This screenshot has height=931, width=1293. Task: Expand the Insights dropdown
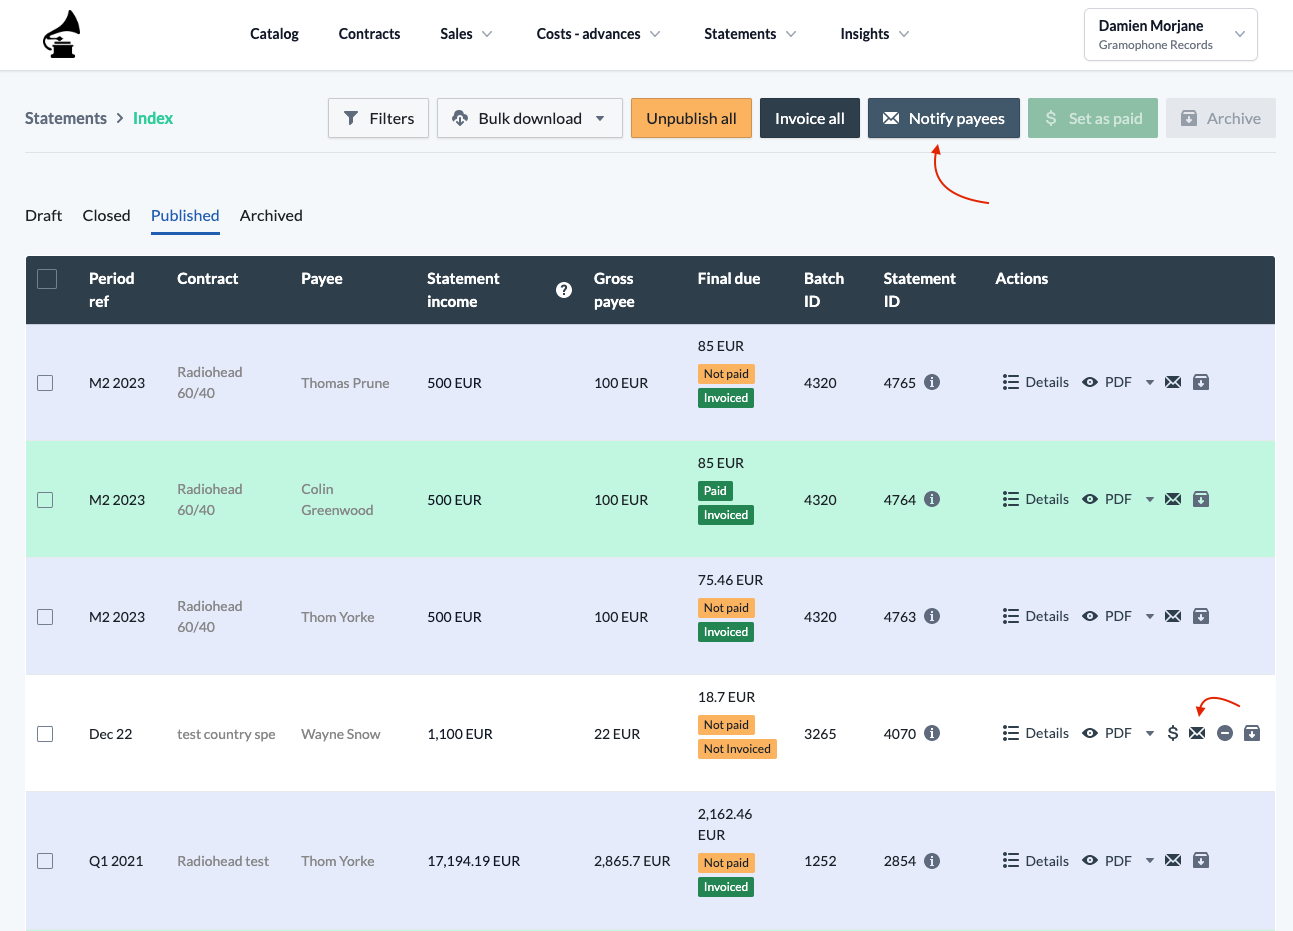point(875,34)
